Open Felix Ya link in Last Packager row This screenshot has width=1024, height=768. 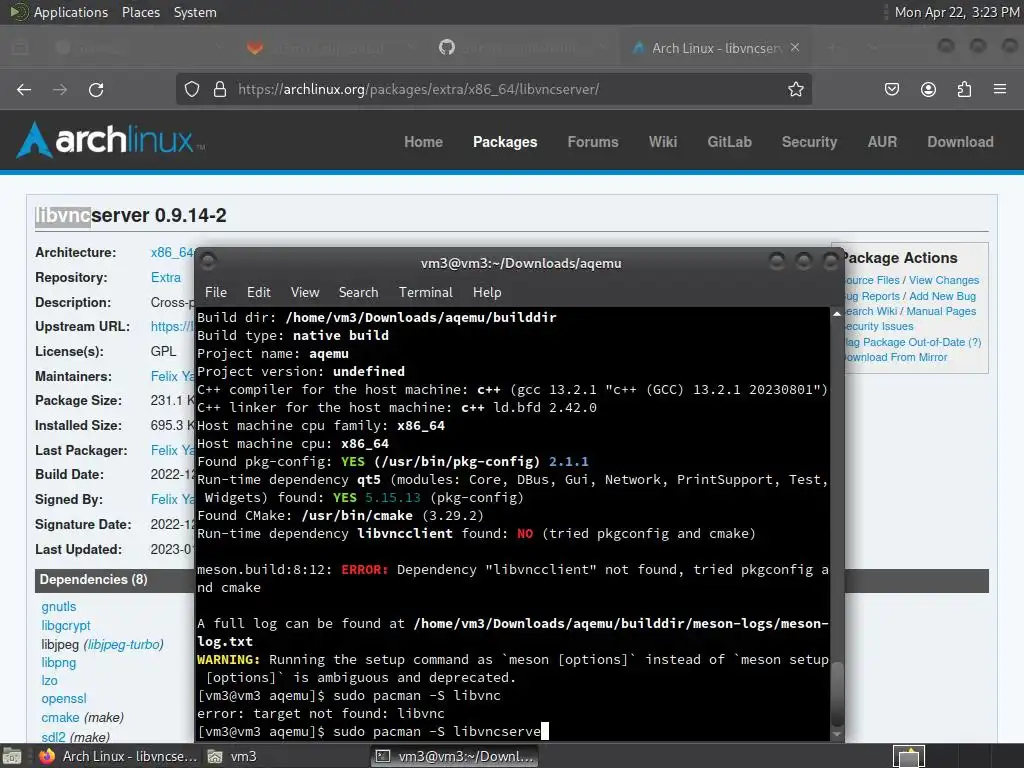coord(172,451)
